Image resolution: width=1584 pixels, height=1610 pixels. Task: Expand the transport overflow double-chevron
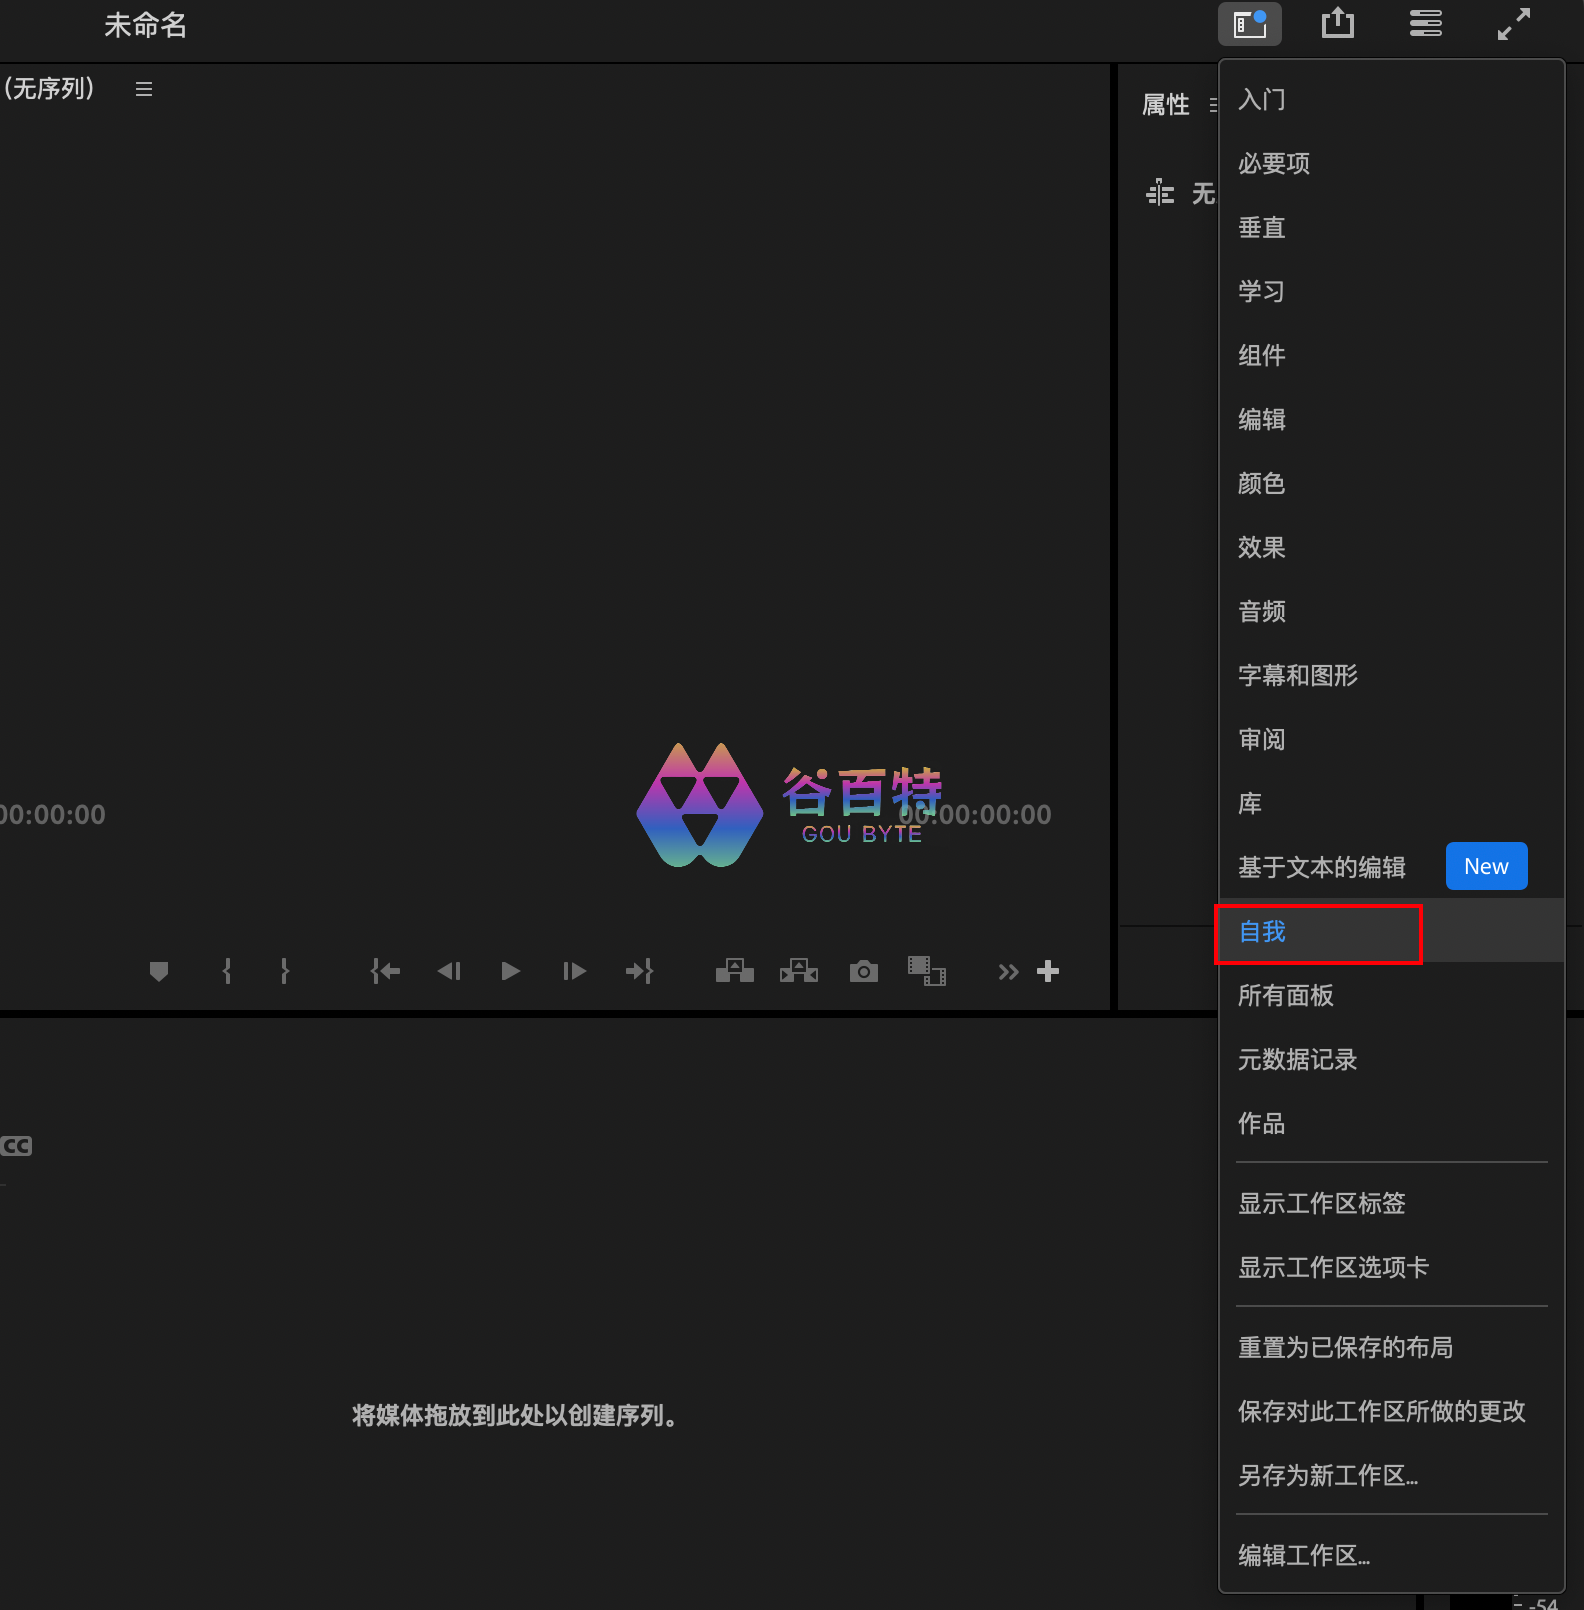pyautogui.click(x=1008, y=971)
